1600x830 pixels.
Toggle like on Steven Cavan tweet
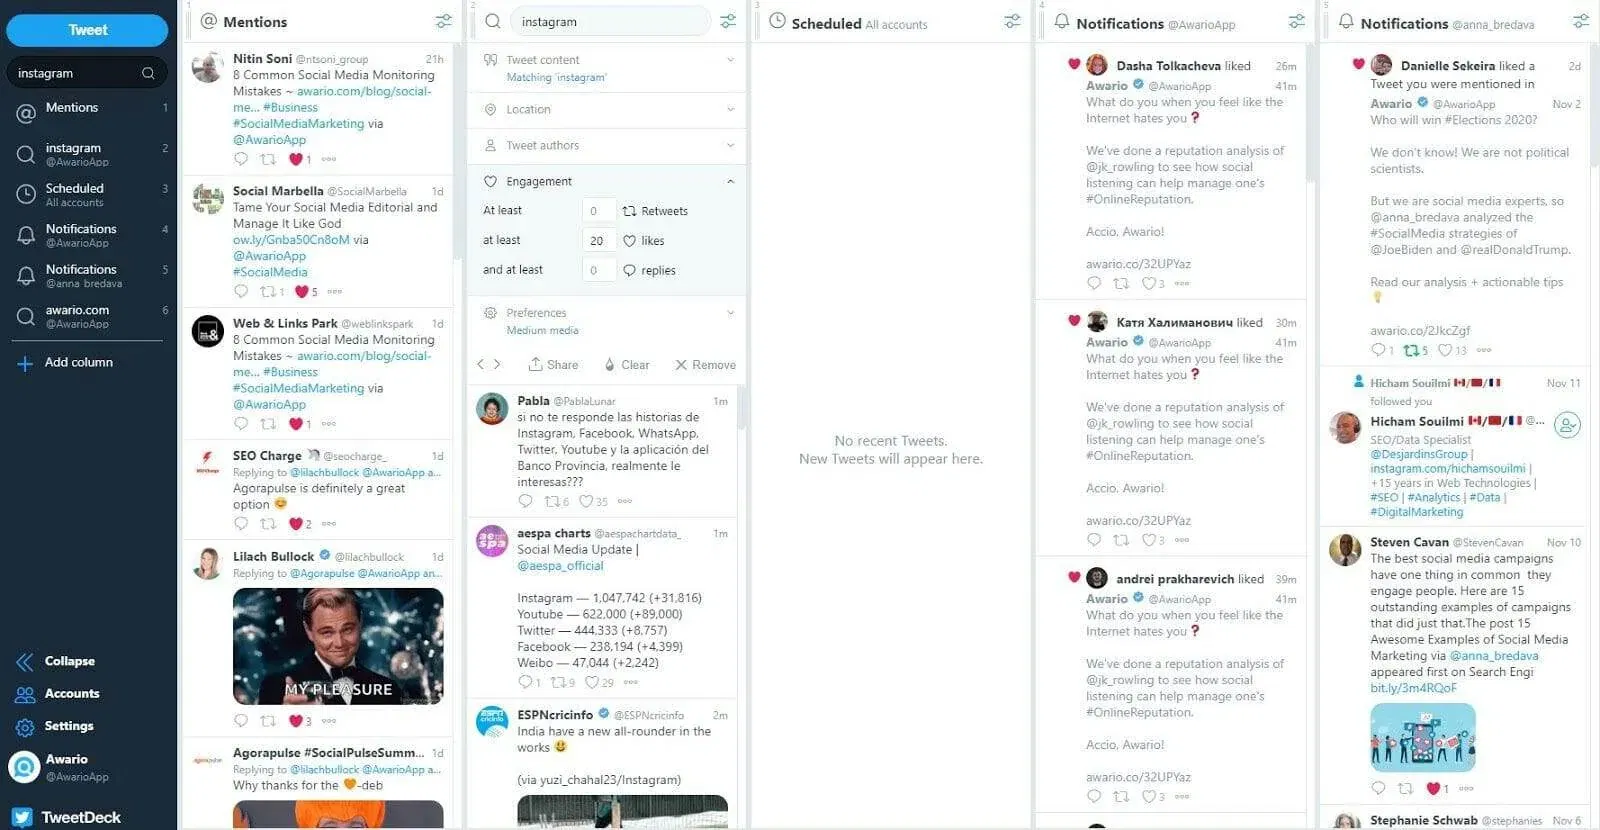pos(1433,788)
